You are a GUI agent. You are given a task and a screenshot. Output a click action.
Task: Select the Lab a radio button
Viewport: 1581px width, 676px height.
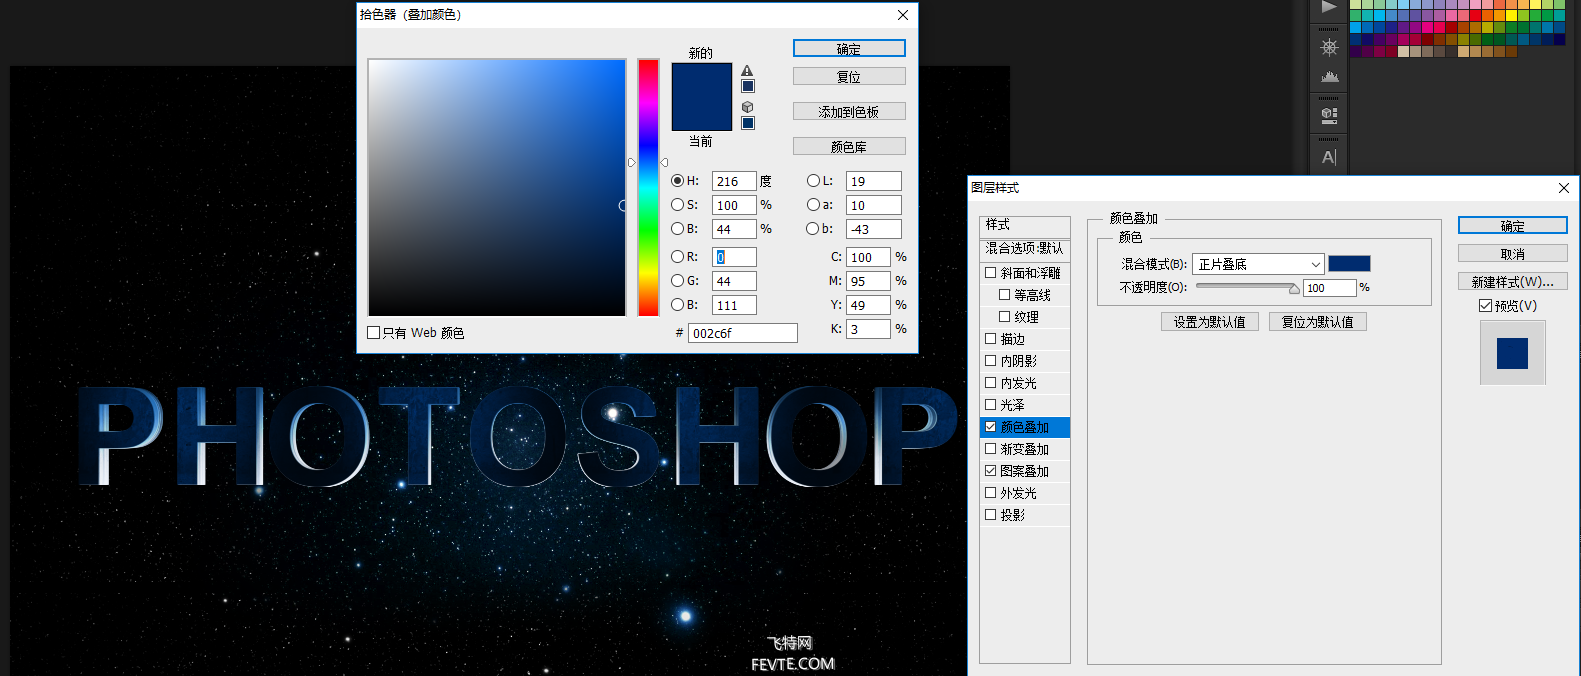tap(813, 205)
